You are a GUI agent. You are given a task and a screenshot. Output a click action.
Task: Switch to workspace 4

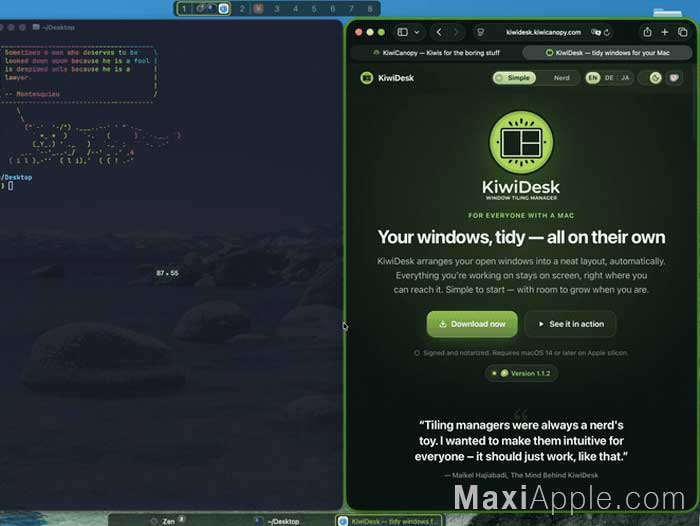[x=296, y=8]
